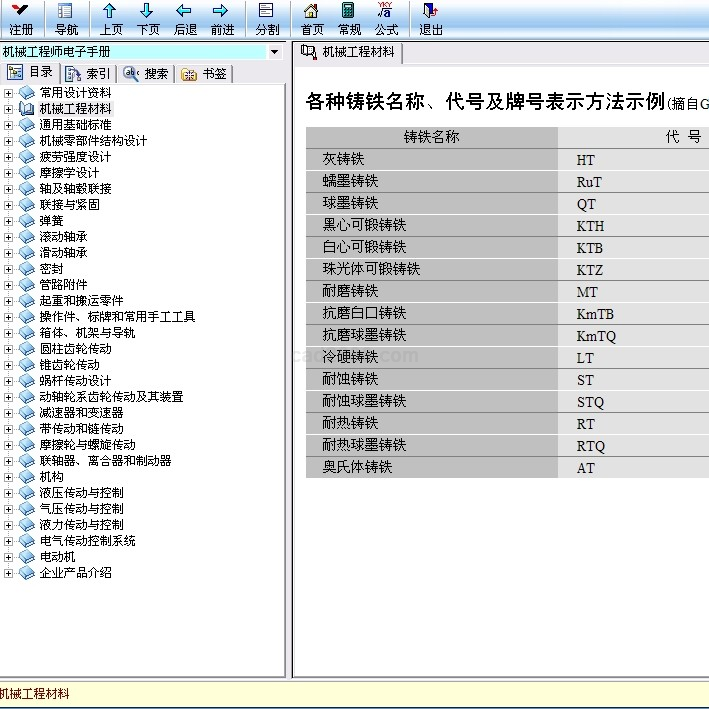The image size is (709, 709).
Task: Go to next page with 下页
Action: click(148, 18)
